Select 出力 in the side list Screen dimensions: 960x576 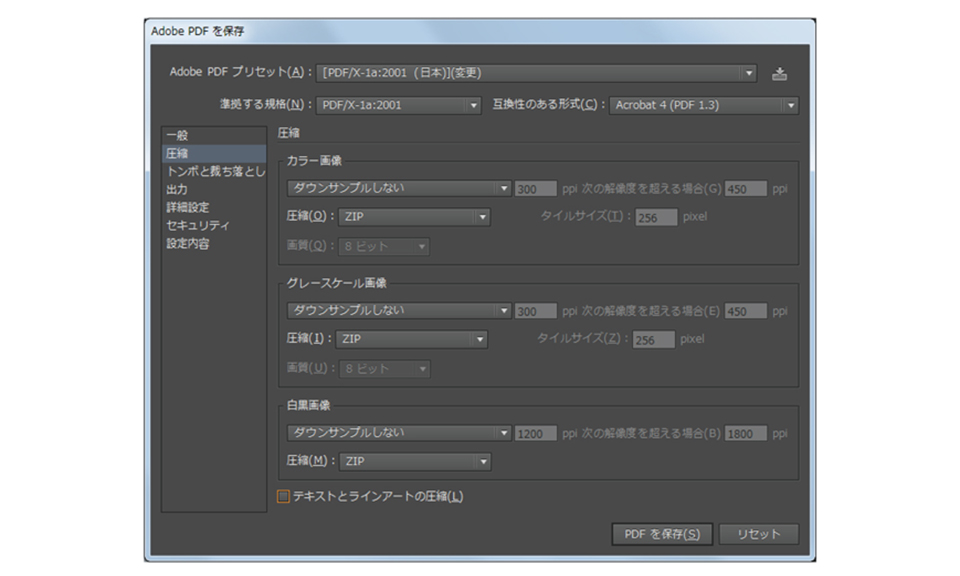[214, 189]
